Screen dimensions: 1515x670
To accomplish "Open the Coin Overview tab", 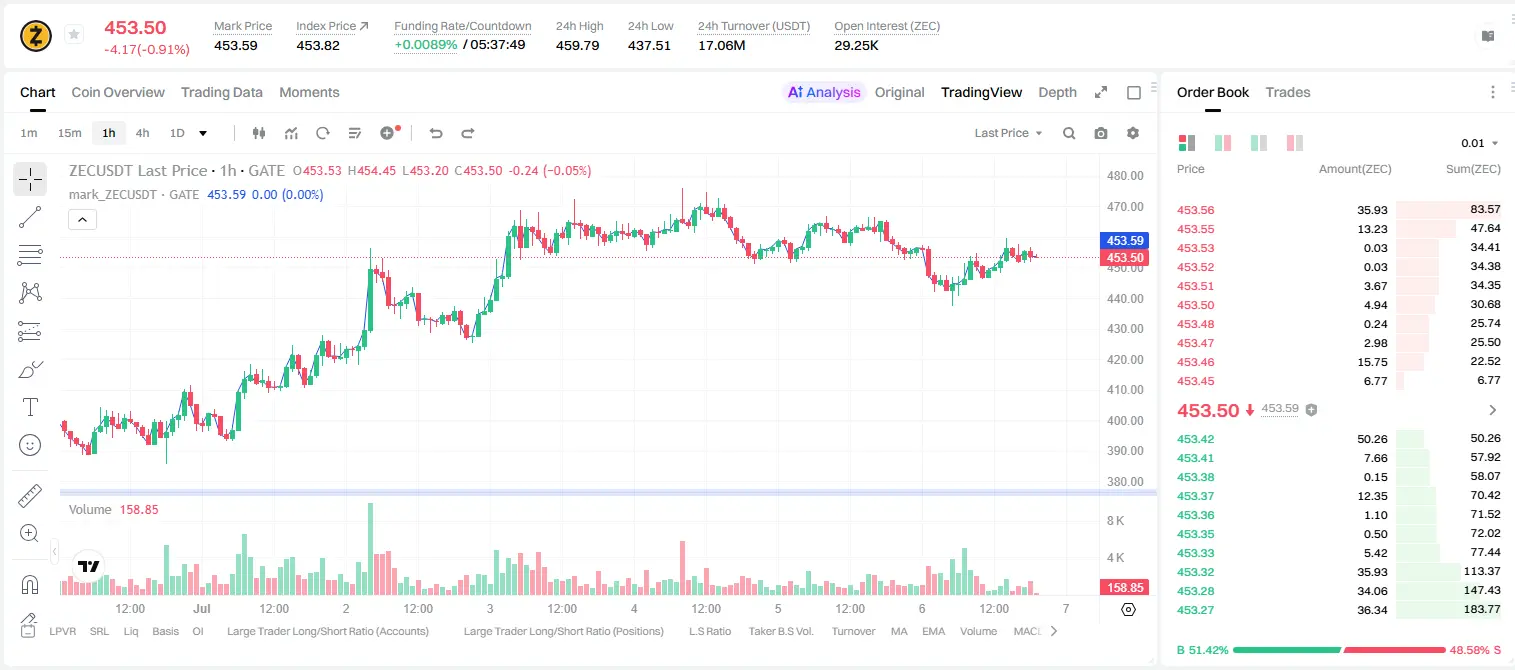I will tap(118, 92).
